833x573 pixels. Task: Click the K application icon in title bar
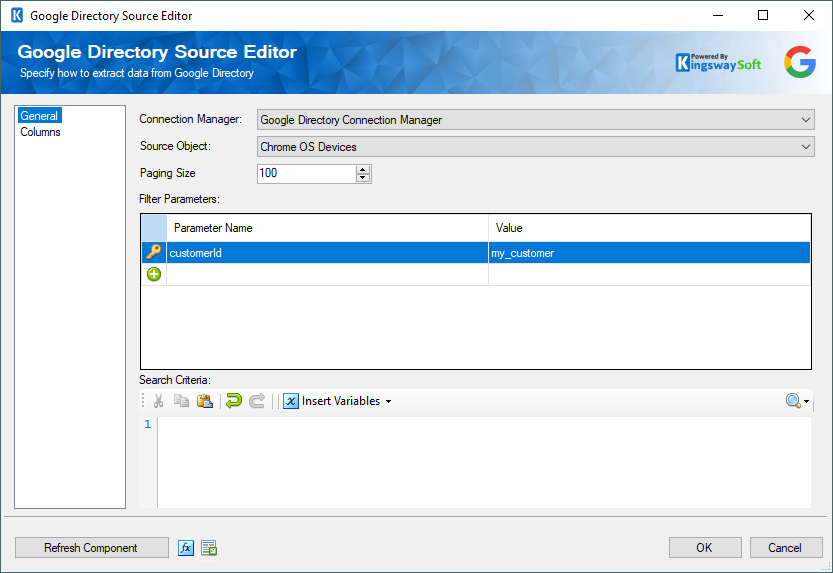click(x=17, y=15)
